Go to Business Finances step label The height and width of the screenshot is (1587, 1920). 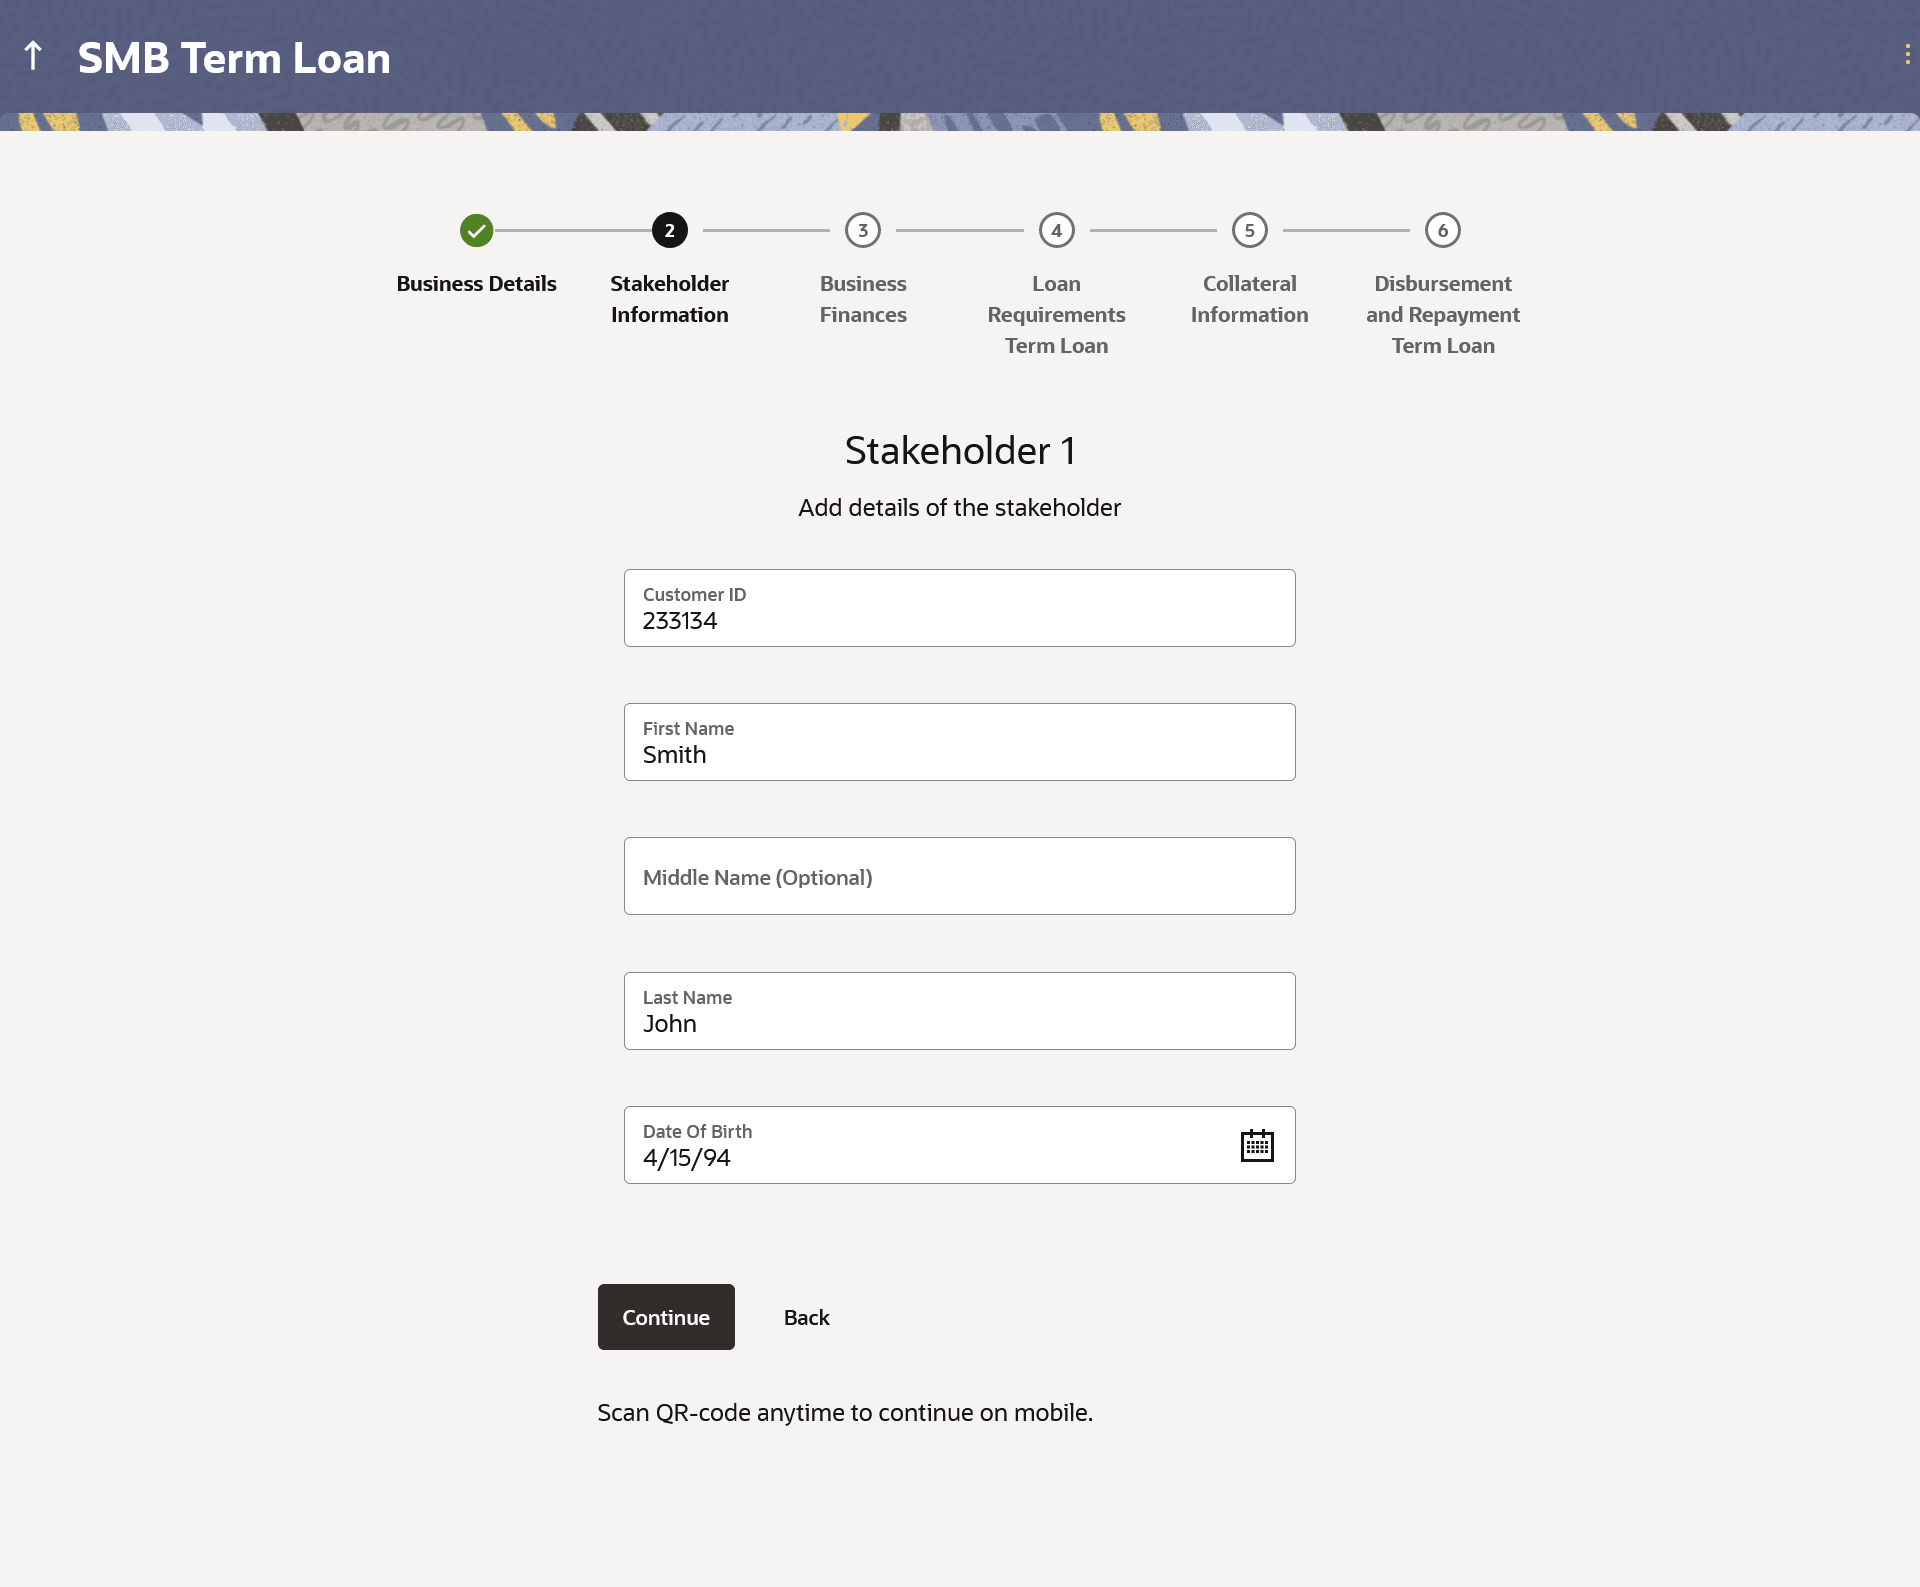[x=862, y=299]
